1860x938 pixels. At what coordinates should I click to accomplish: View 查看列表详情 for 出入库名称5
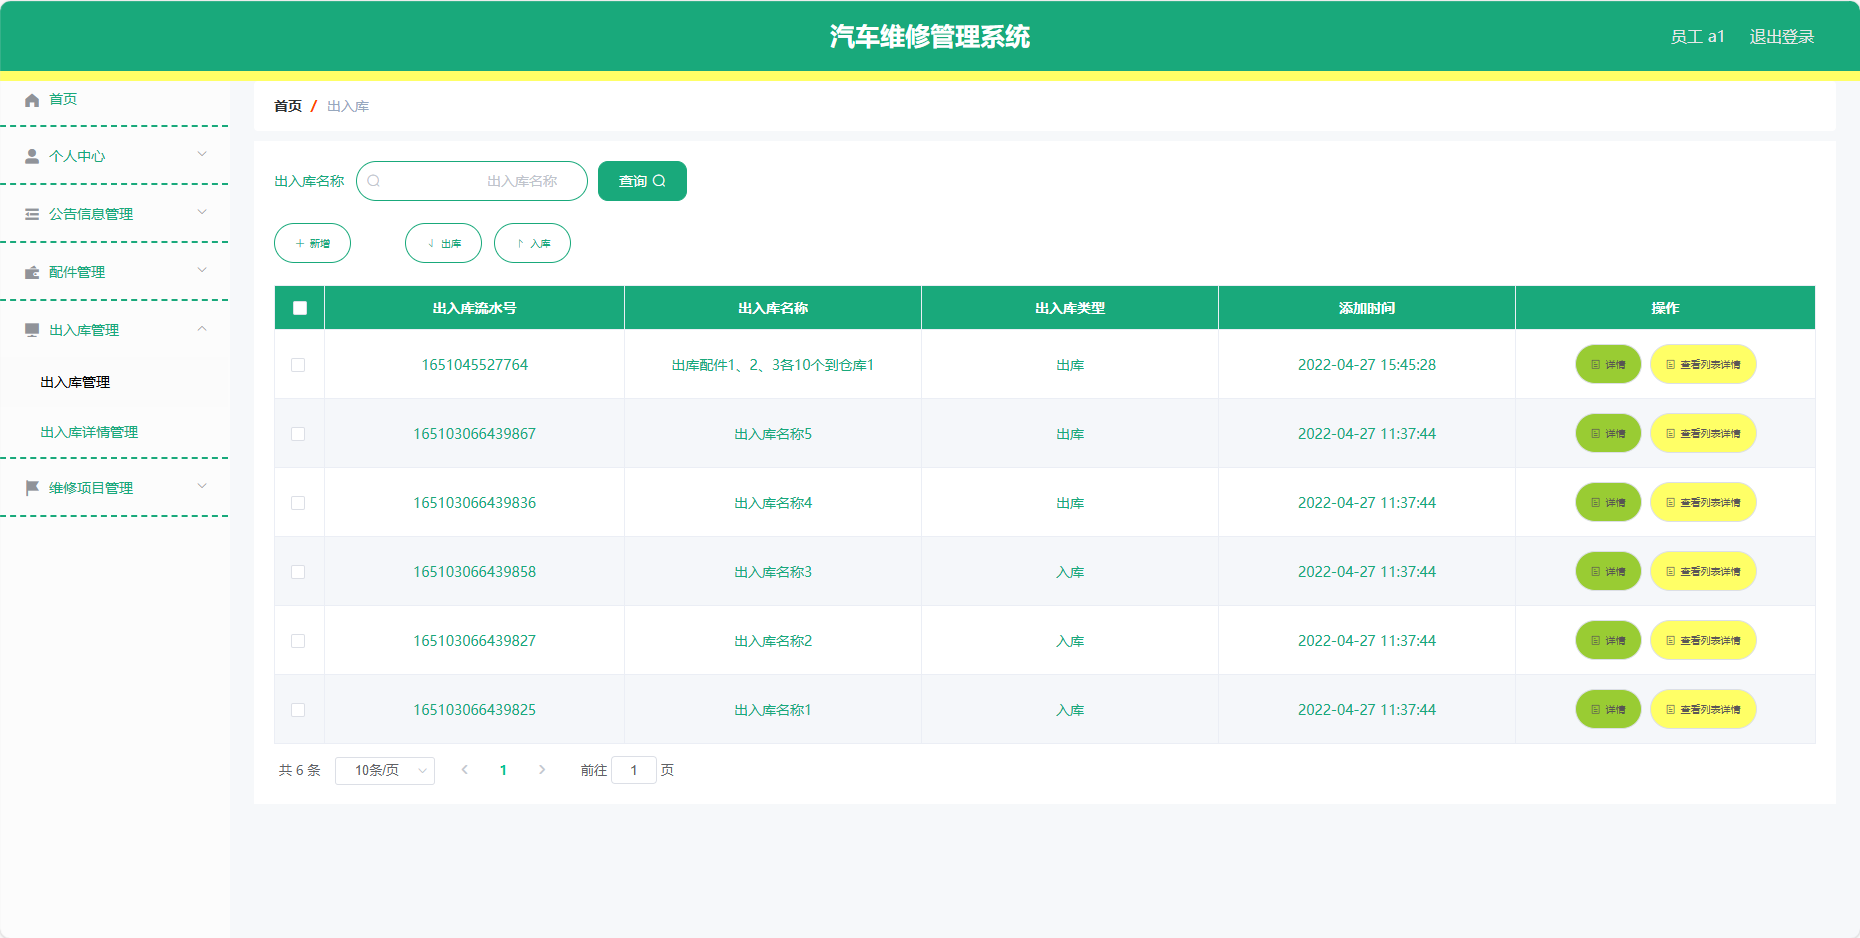[x=1703, y=434]
